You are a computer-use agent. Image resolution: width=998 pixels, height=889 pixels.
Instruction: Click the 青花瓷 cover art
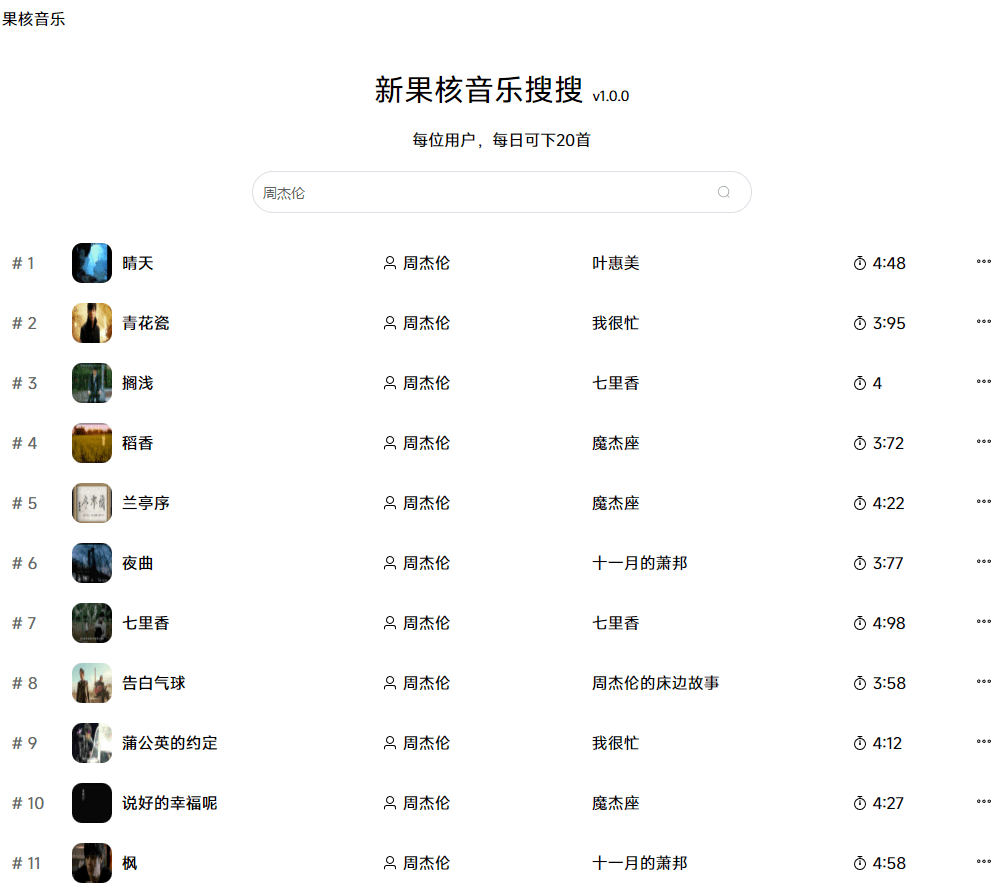92,323
